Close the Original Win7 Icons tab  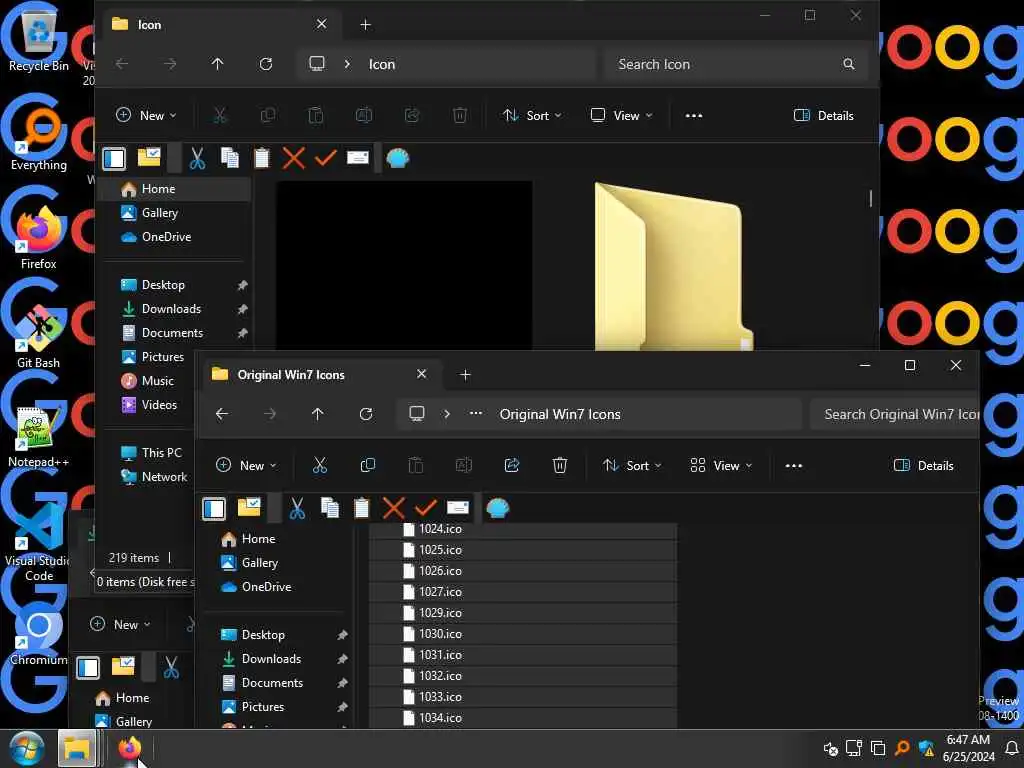(421, 374)
